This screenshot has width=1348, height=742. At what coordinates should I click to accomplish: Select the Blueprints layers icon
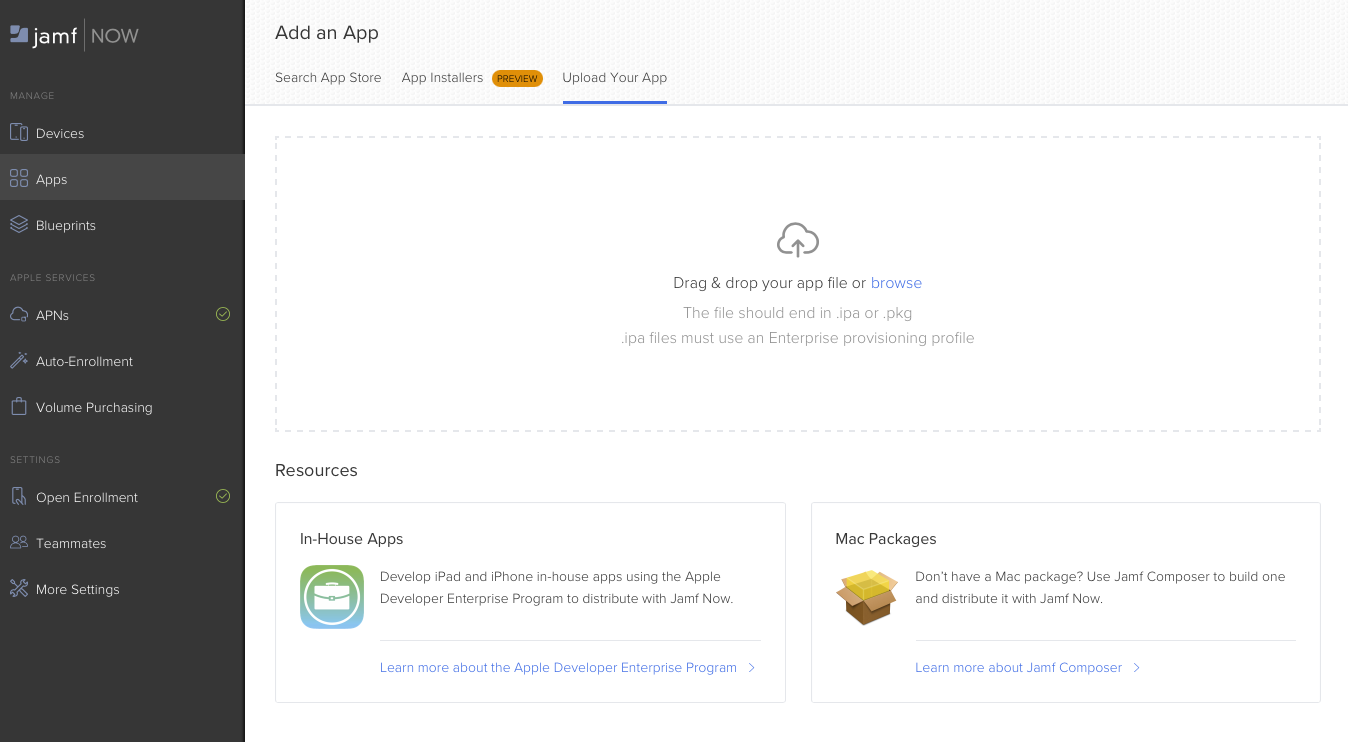tap(19, 225)
